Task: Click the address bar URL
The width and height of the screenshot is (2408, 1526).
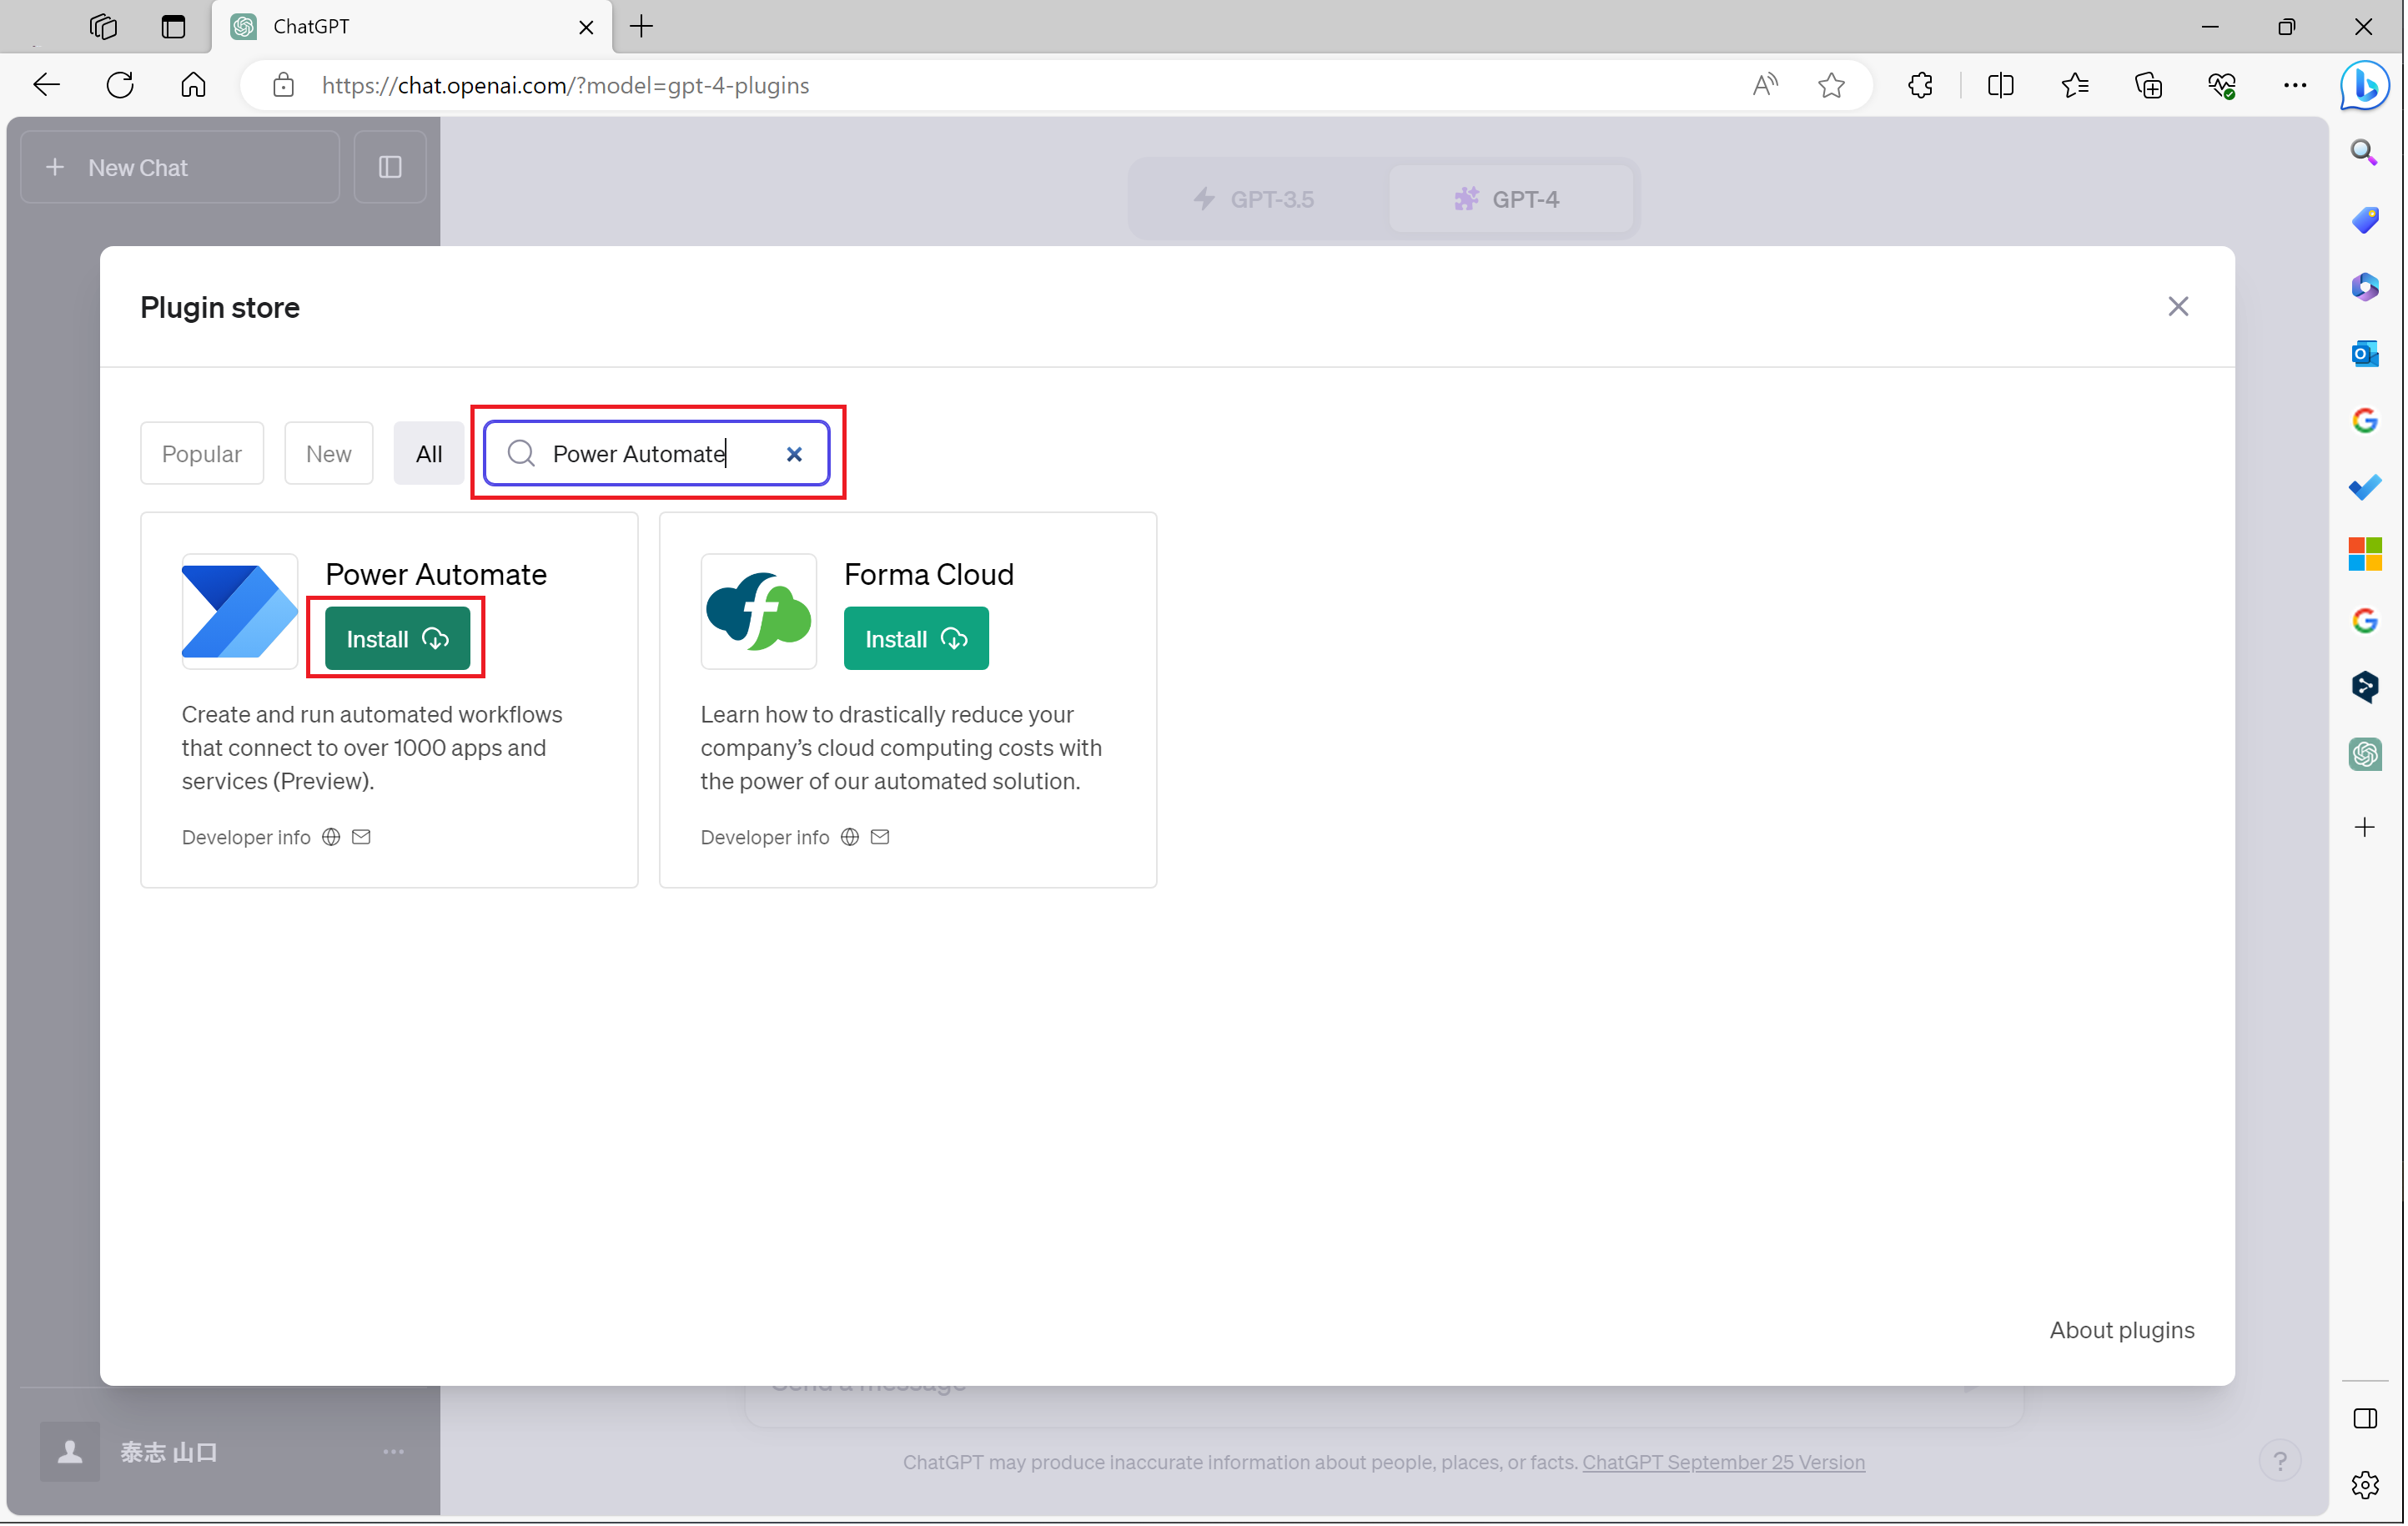Action: pos(565,85)
